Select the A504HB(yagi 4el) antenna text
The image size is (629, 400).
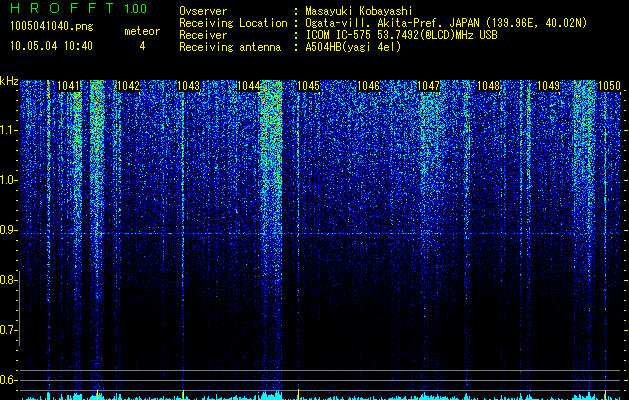(x=353, y=47)
